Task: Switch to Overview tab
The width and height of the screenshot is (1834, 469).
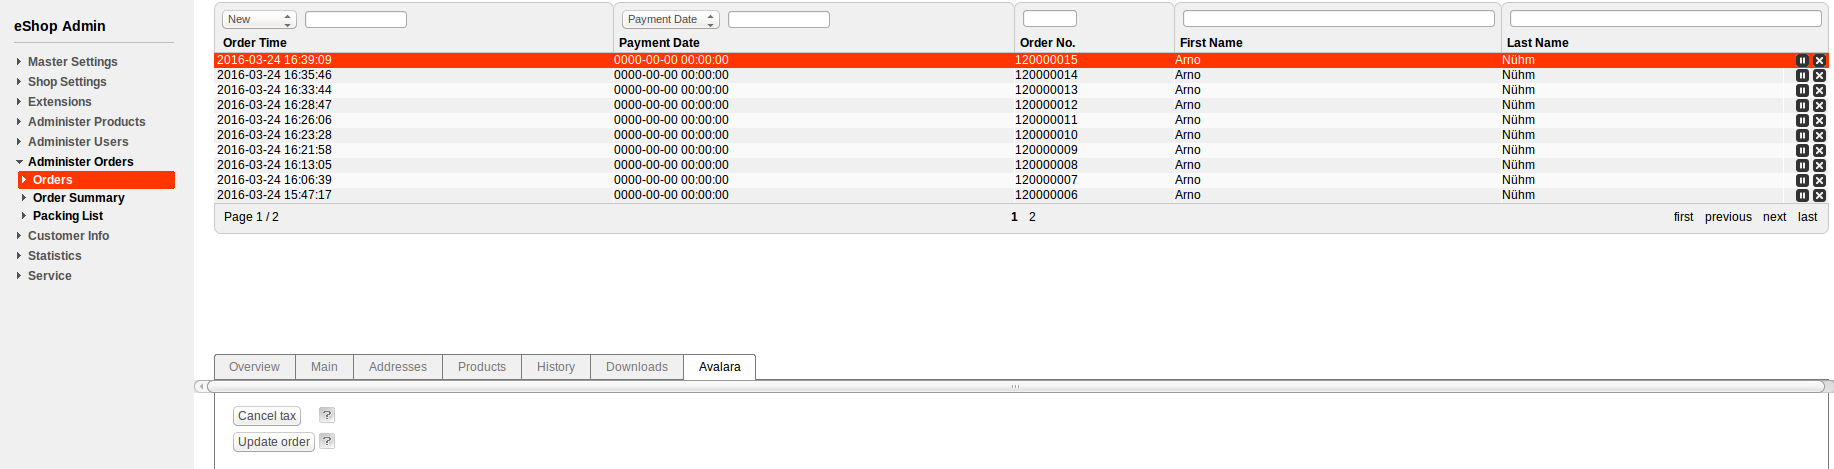Action: (254, 367)
